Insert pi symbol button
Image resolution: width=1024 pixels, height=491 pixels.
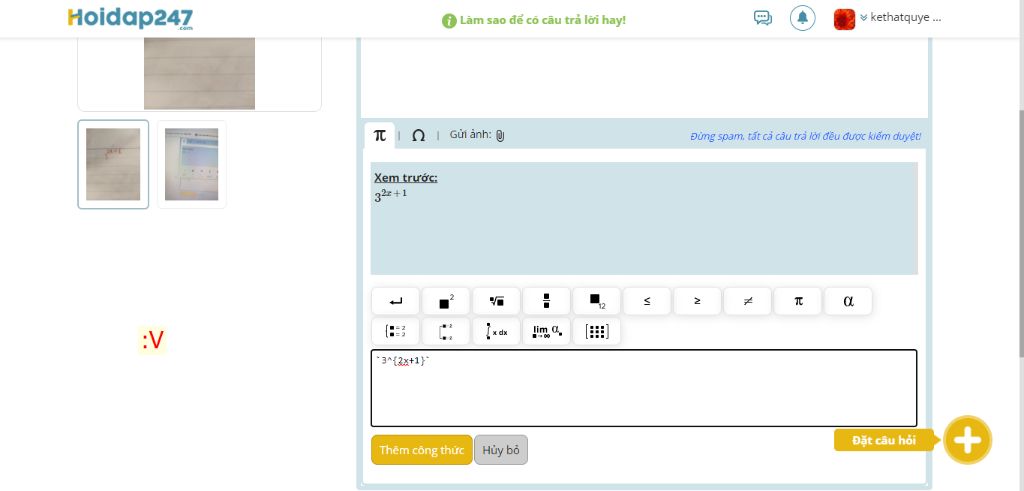coord(798,301)
